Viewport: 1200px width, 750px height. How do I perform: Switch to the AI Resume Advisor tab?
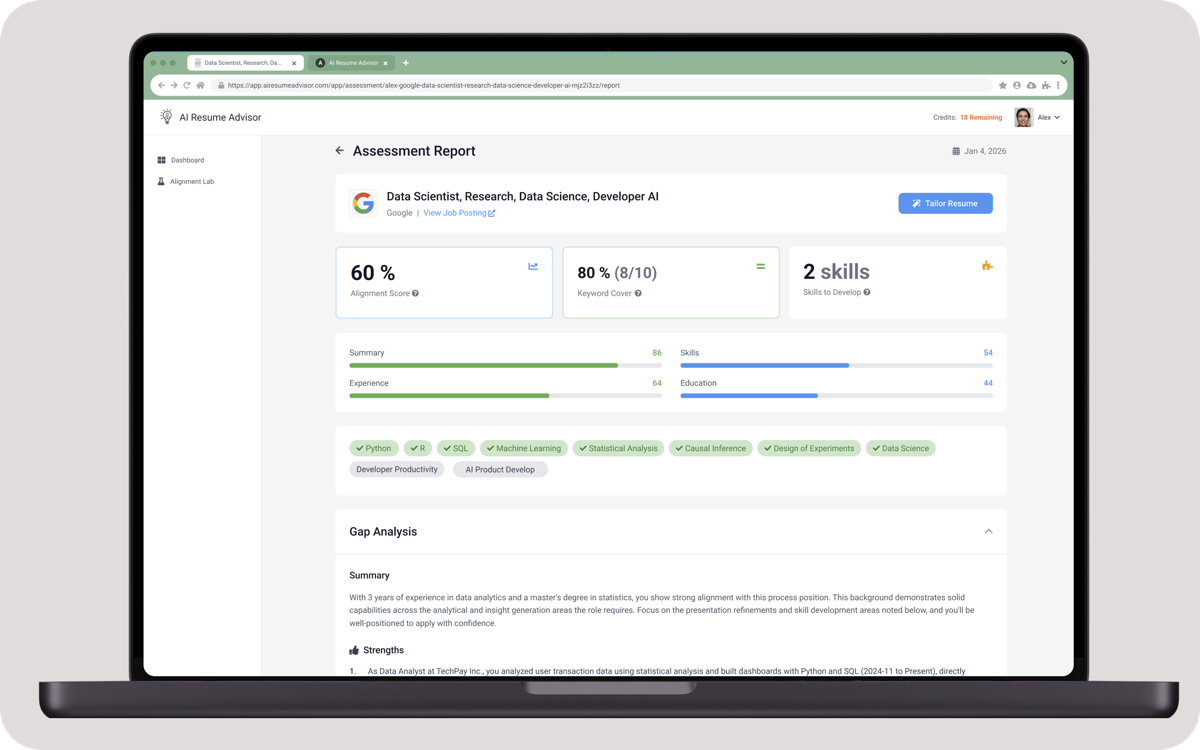(350, 62)
